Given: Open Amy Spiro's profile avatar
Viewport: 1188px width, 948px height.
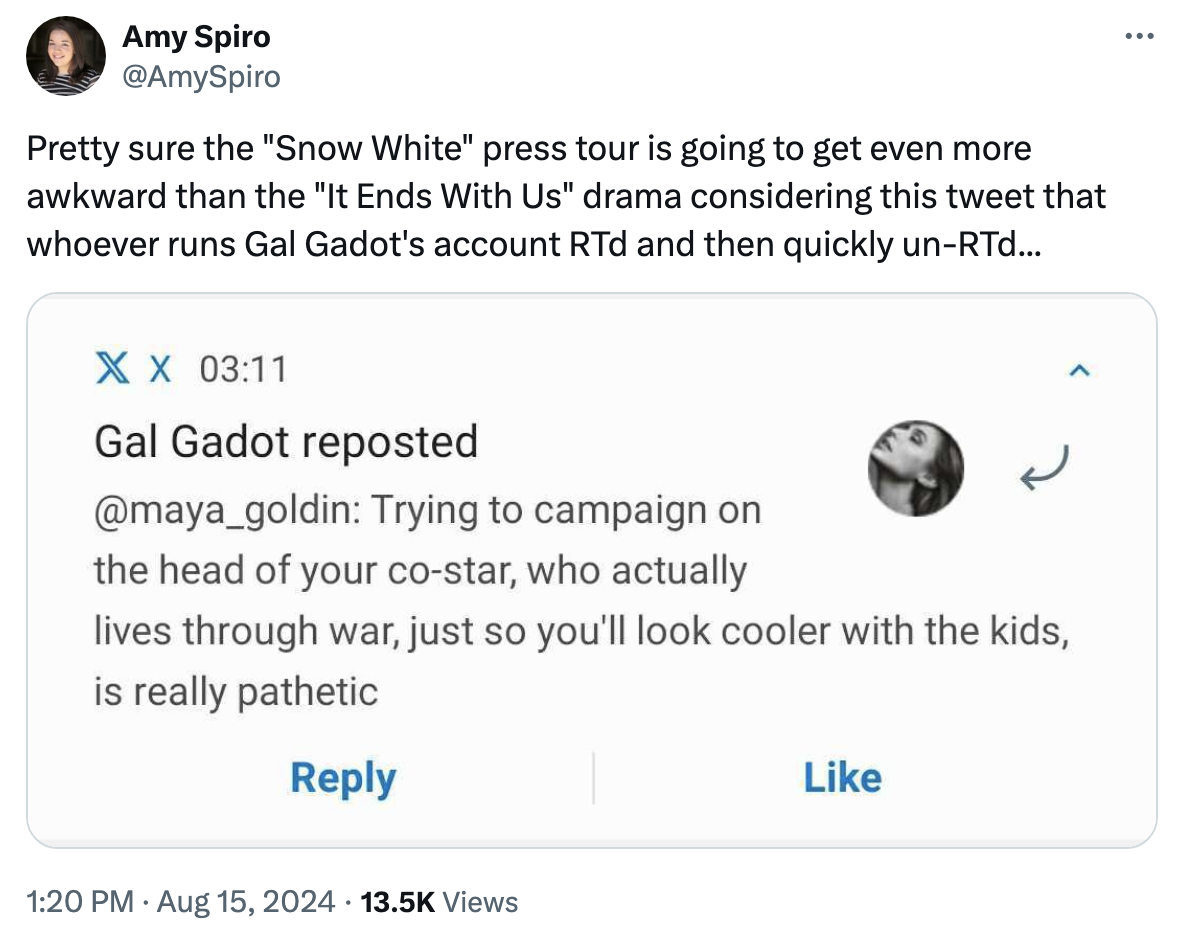Looking at the screenshot, I should point(66,56).
